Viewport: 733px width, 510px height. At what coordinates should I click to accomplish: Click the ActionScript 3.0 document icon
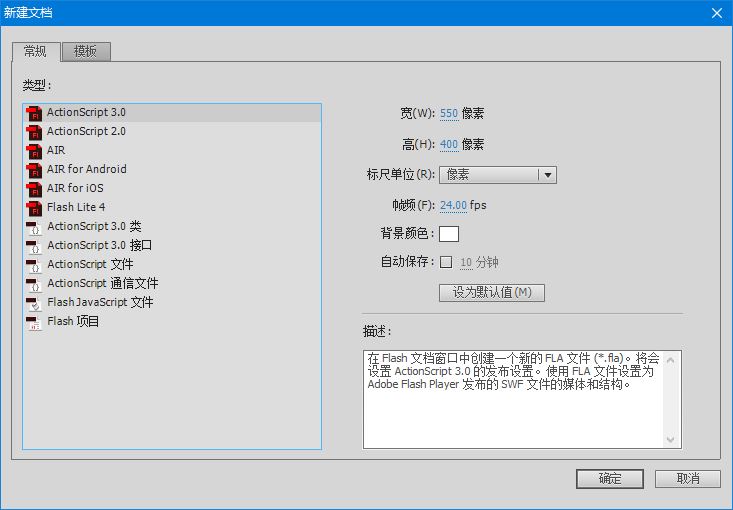click(34, 113)
